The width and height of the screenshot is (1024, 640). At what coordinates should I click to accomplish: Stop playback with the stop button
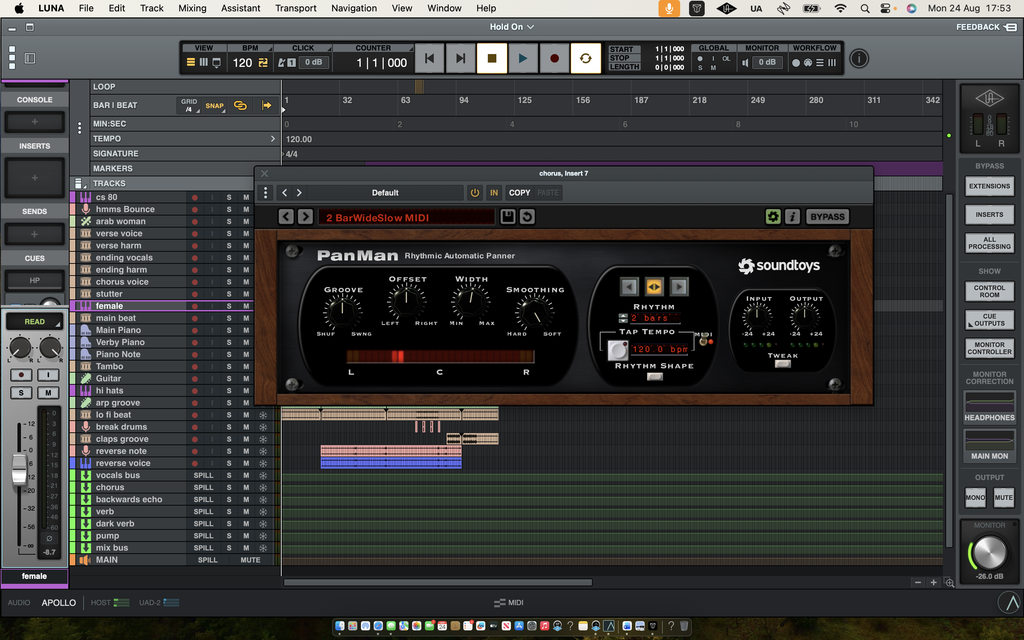(492, 59)
